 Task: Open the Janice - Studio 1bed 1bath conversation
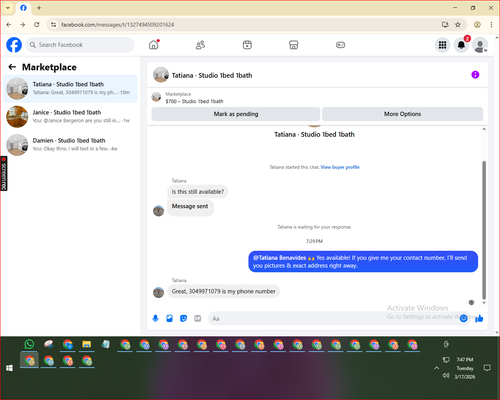pyautogui.click(x=70, y=117)
